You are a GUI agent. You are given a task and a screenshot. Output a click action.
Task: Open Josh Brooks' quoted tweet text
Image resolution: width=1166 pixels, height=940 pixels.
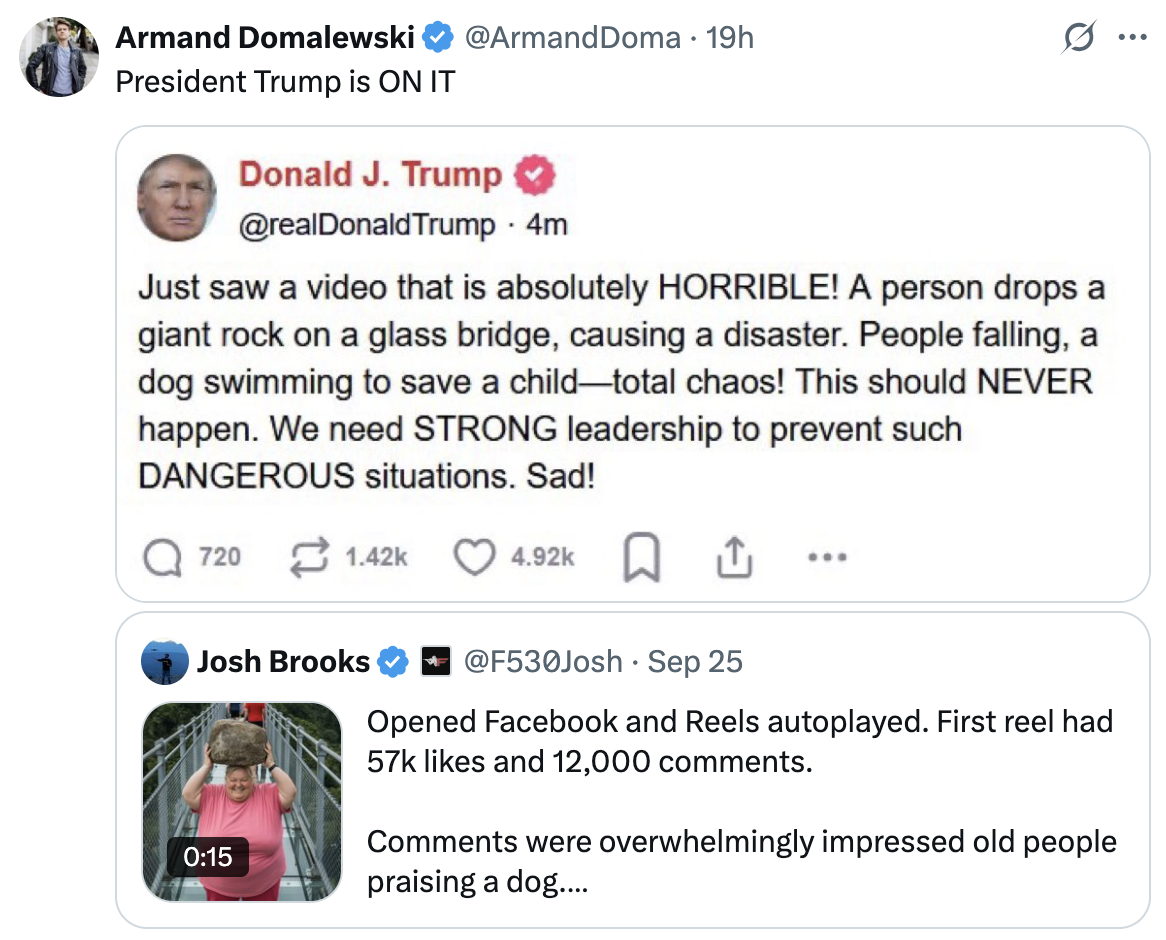coord(740,800)
